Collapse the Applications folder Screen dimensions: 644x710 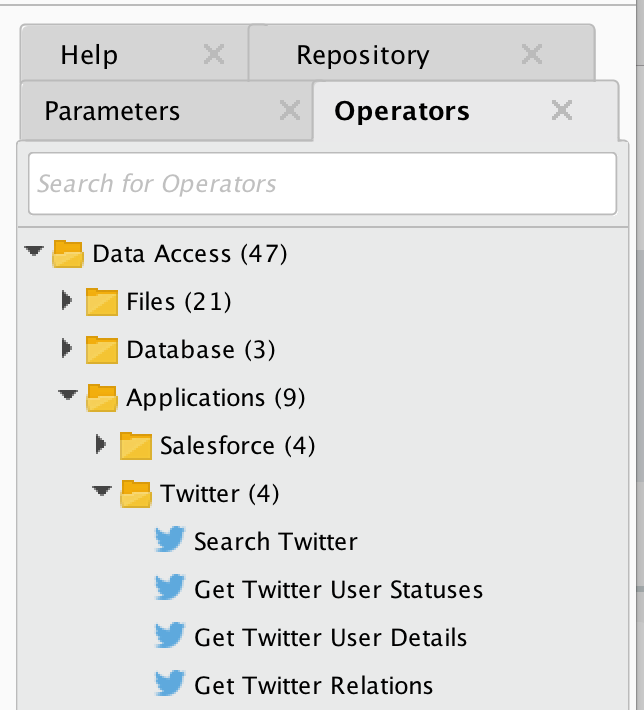click(x=68, y=395)
